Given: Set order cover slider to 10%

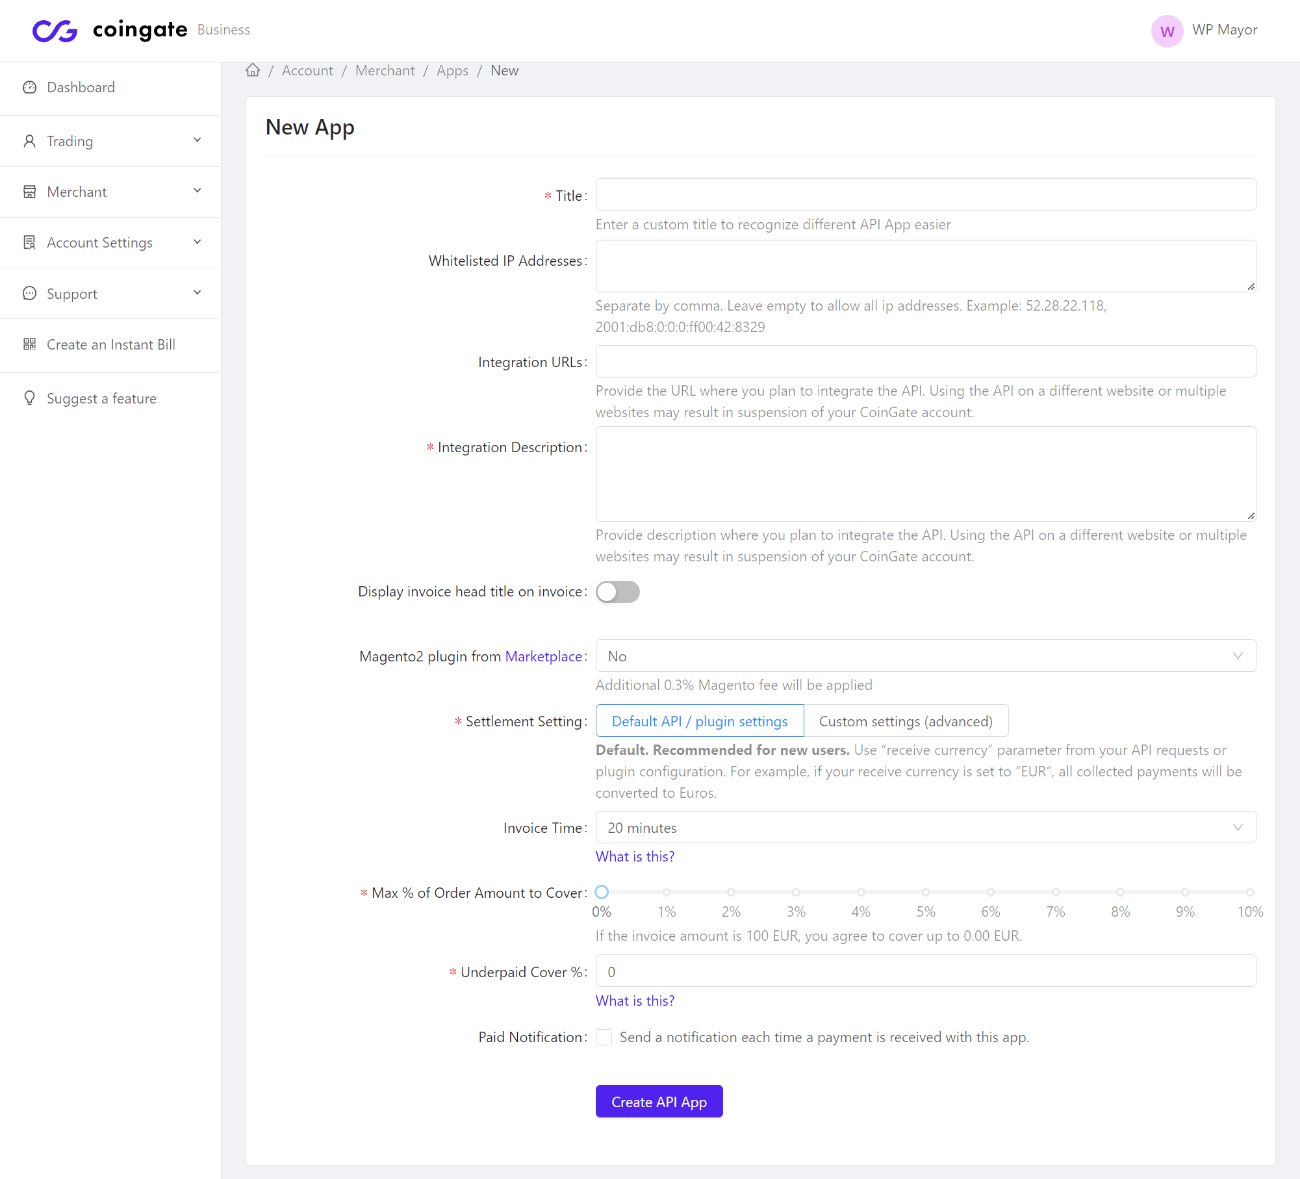Looking at the screenshot, I should 1250,892.
